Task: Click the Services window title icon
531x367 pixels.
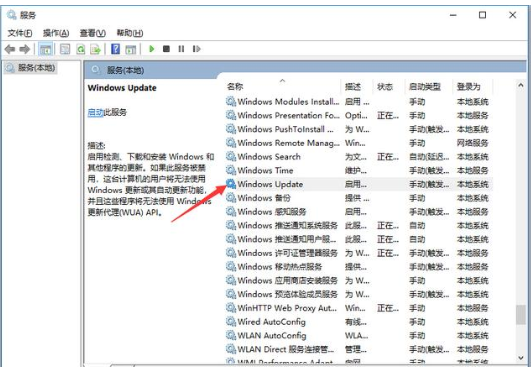Action: 12,15
